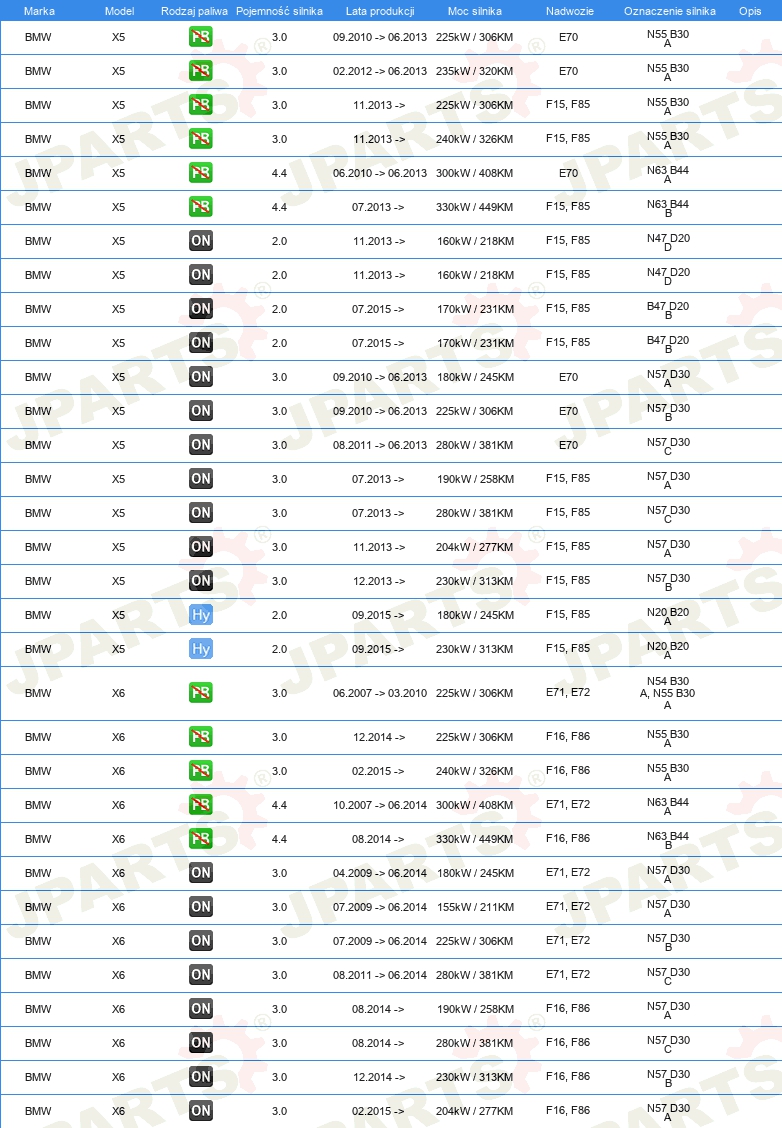Select power 240kW / 326KM in the X5 row
782x1128 pixels.
click(475, 140)
